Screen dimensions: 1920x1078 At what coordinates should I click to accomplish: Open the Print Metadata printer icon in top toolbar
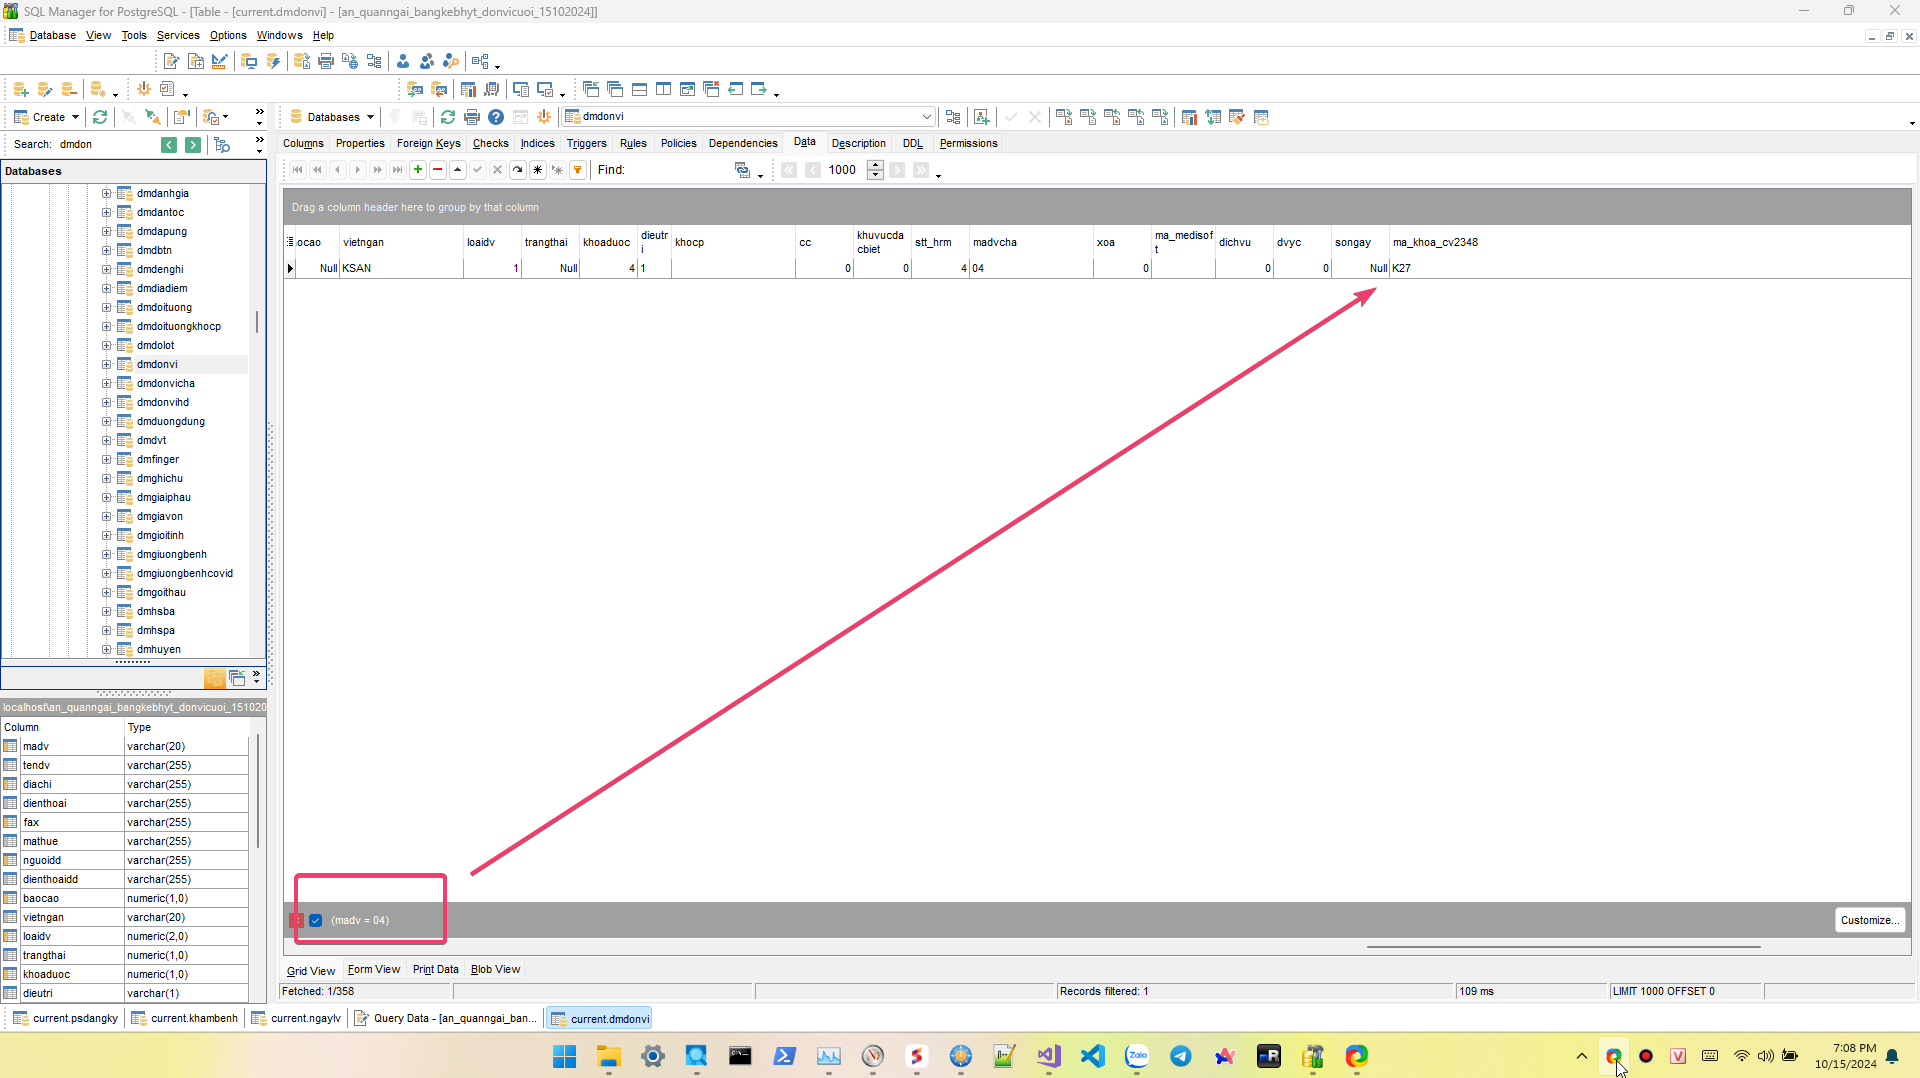[326, 61]
